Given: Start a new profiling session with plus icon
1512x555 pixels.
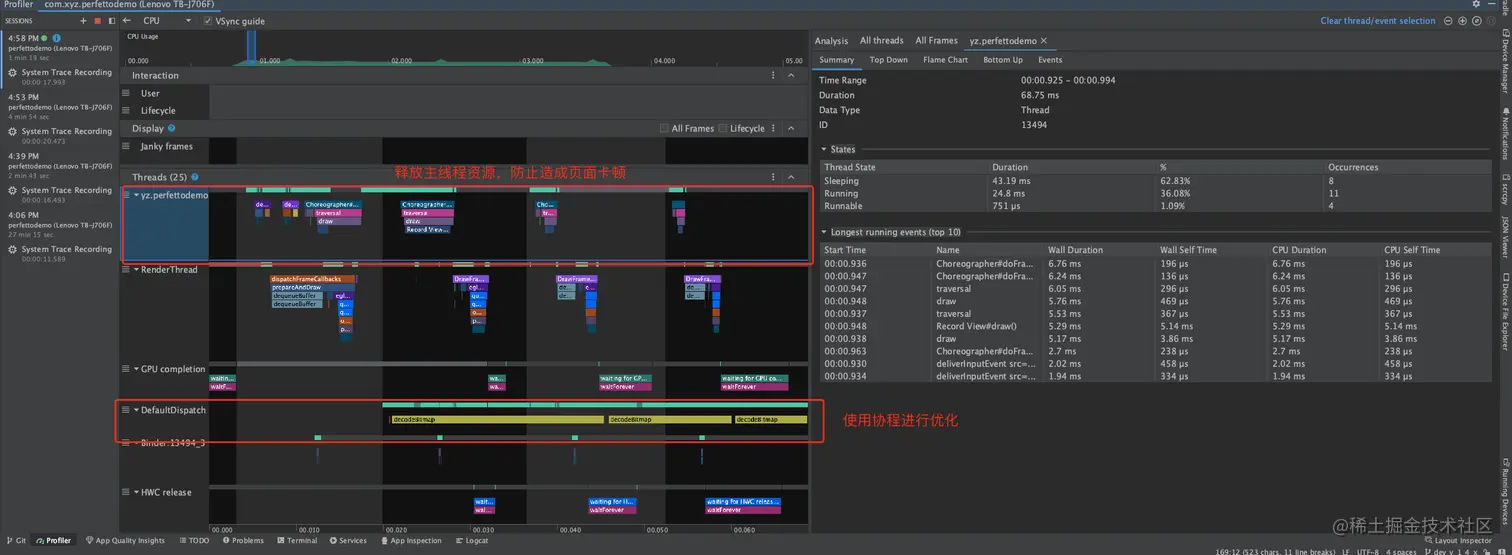Looking at the screenshot, I should point(83,21).
